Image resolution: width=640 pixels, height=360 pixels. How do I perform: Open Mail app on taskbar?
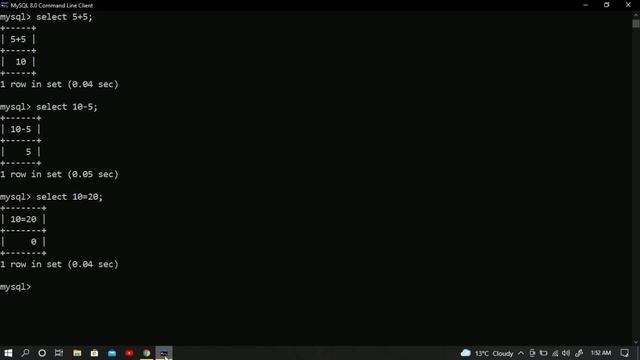coord(112,353)
